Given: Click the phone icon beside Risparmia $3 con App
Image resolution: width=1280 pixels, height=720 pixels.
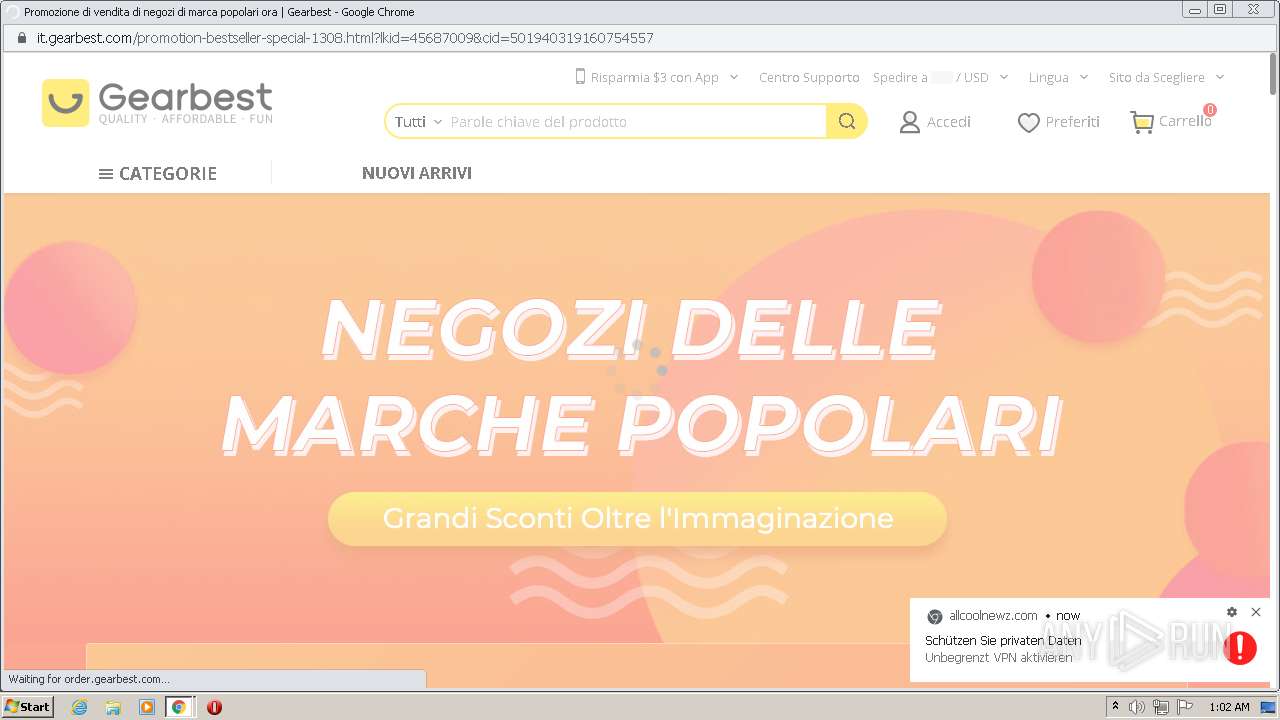Looking at the screenshot, I should [580, 77].
